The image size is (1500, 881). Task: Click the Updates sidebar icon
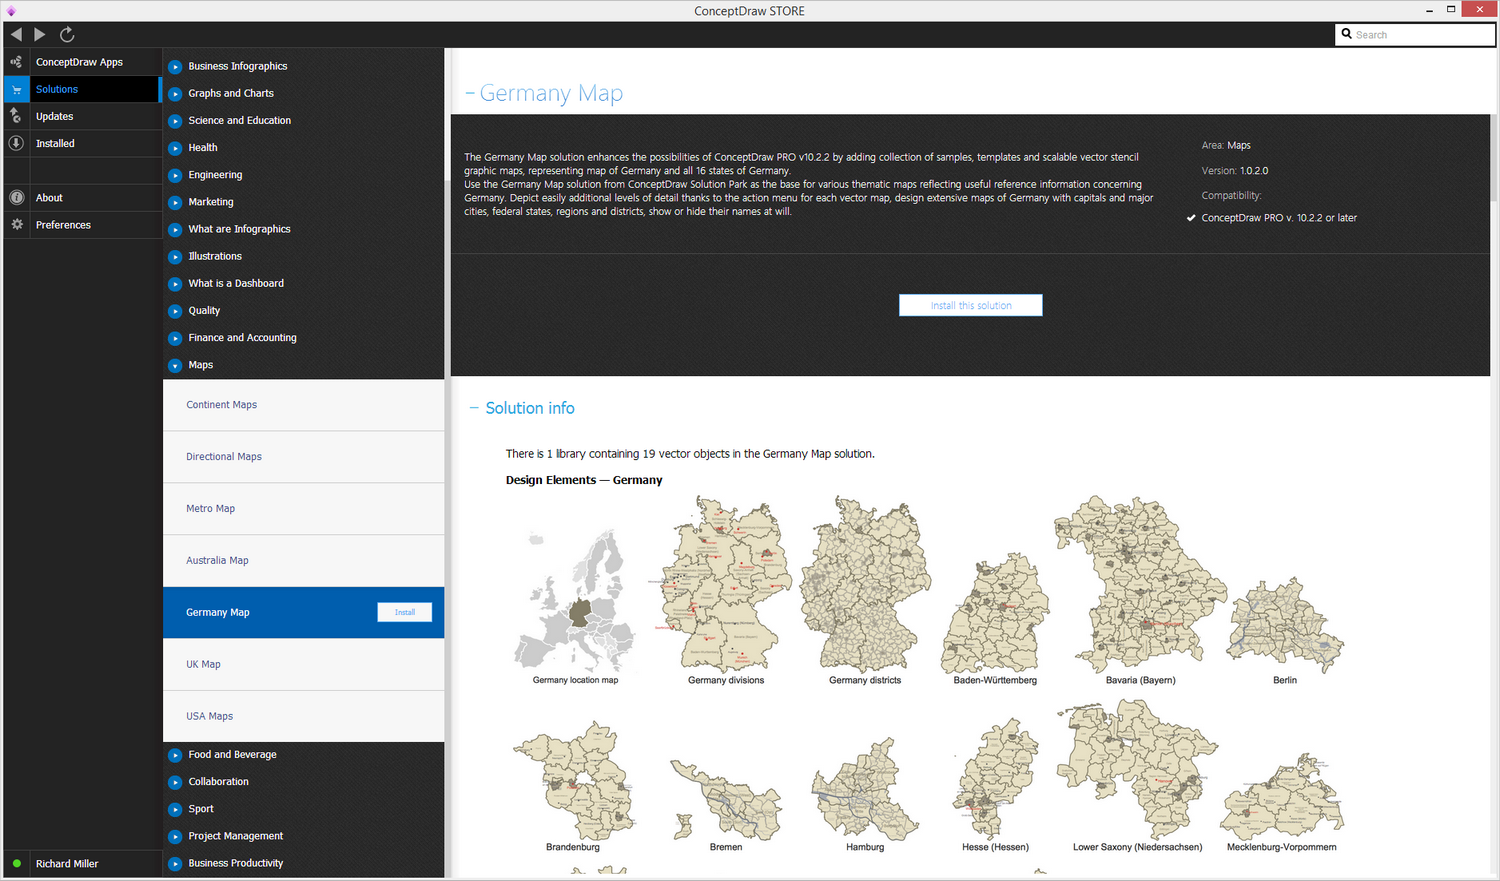click(x=16, y=116)
